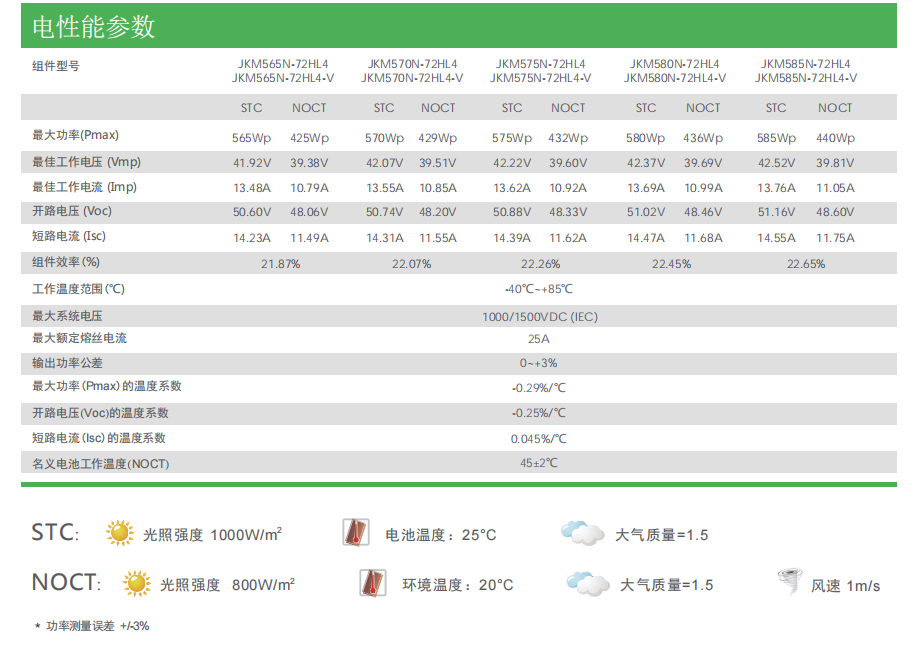Viewport: 920px width, 655px height.
Task: Select the model name JKM585N-72HL4-V
Action: 806,78
